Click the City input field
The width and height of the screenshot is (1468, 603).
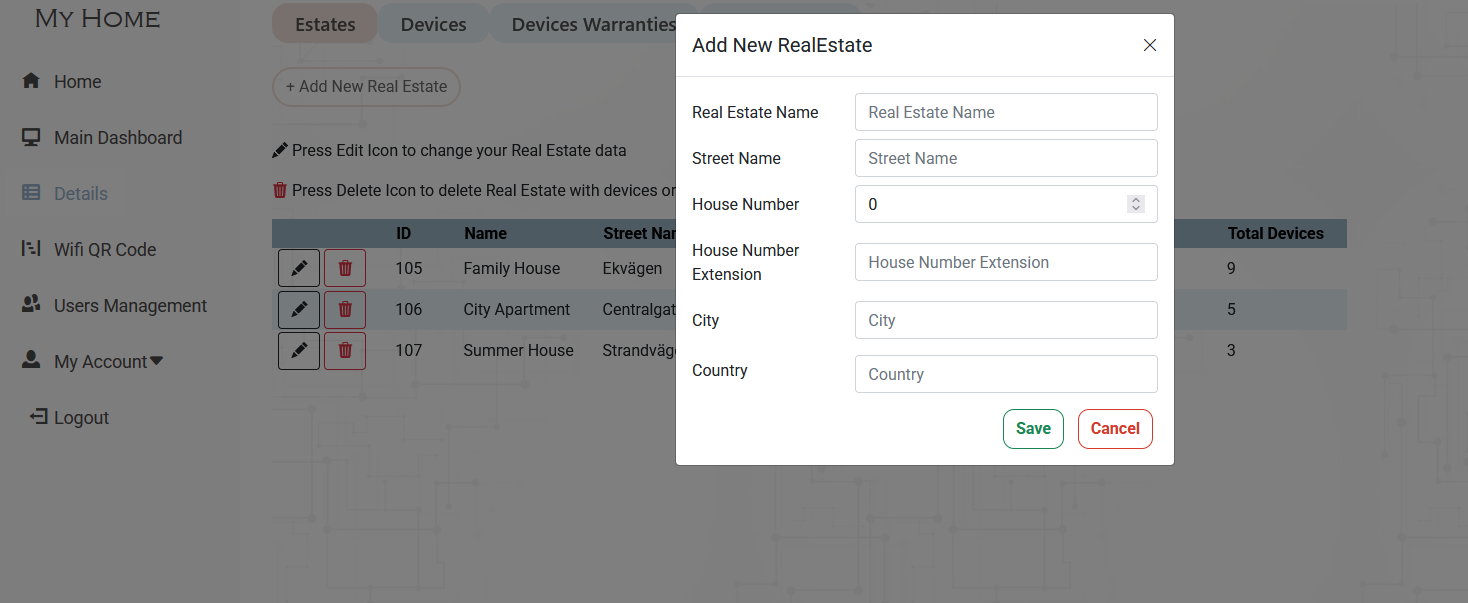[1006, 320]
